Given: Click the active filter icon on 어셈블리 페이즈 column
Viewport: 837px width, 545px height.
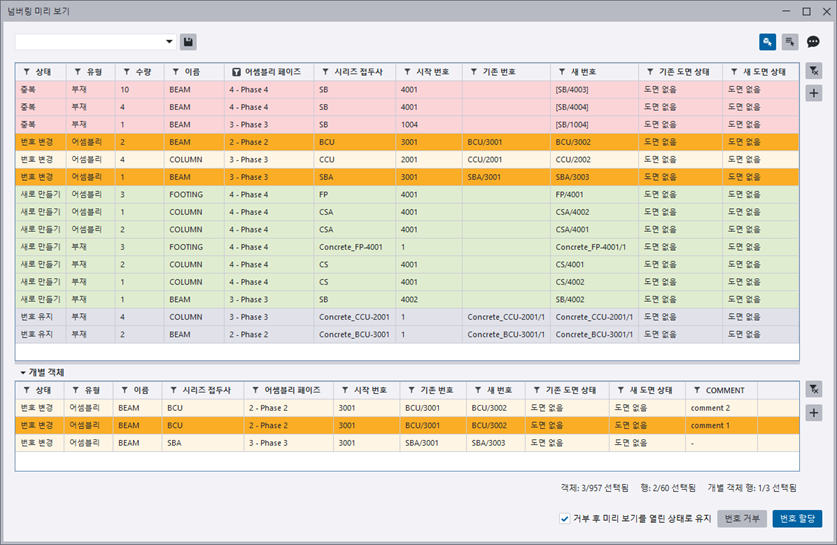Looking at the screenshot, I should point(236,72).
